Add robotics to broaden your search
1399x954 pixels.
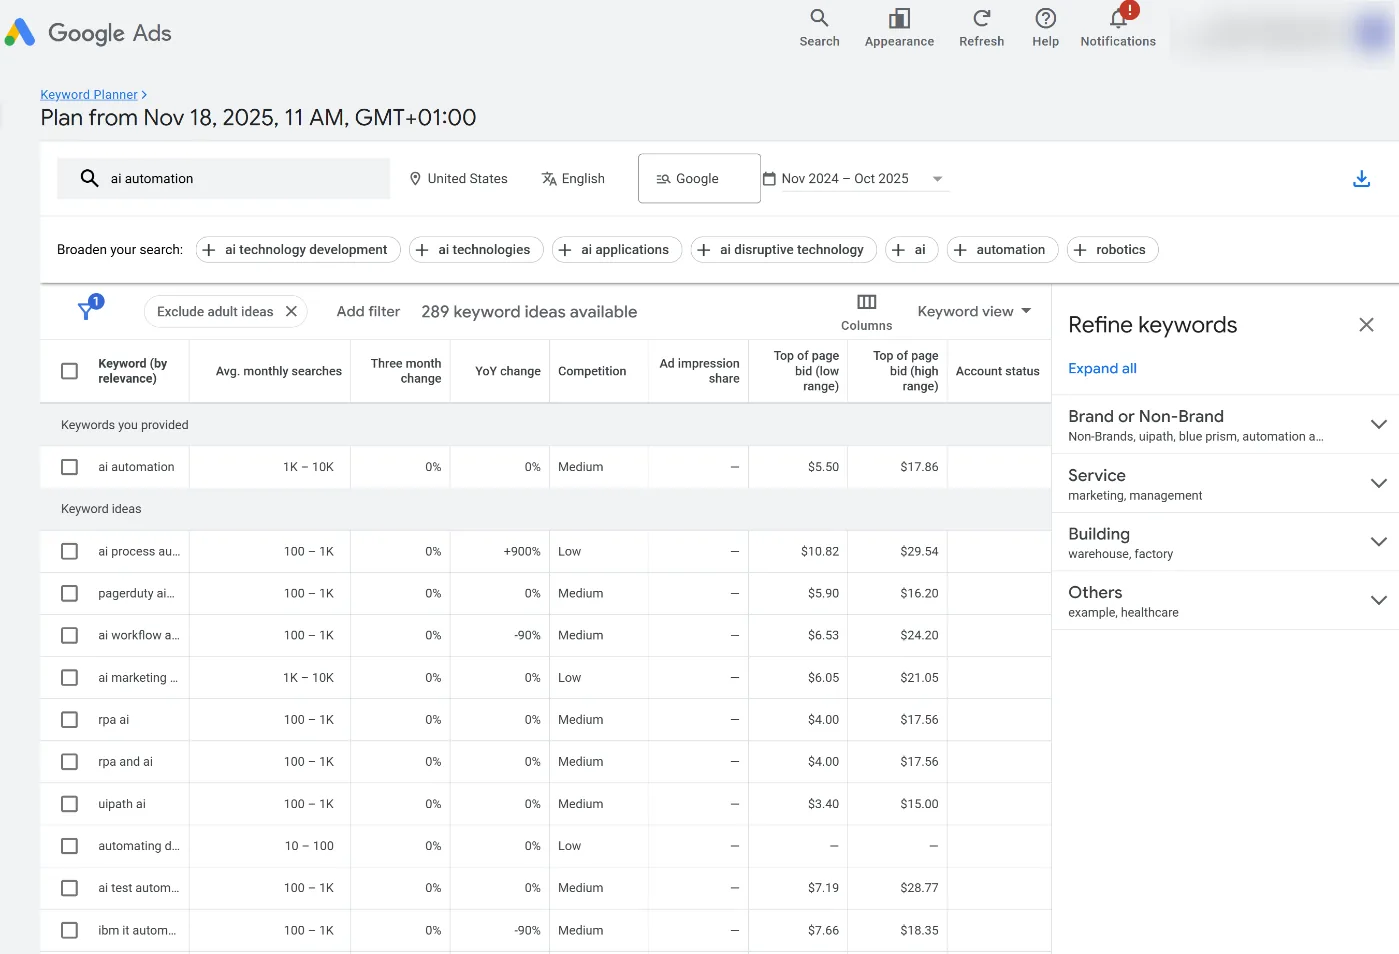coord(1112,249)
